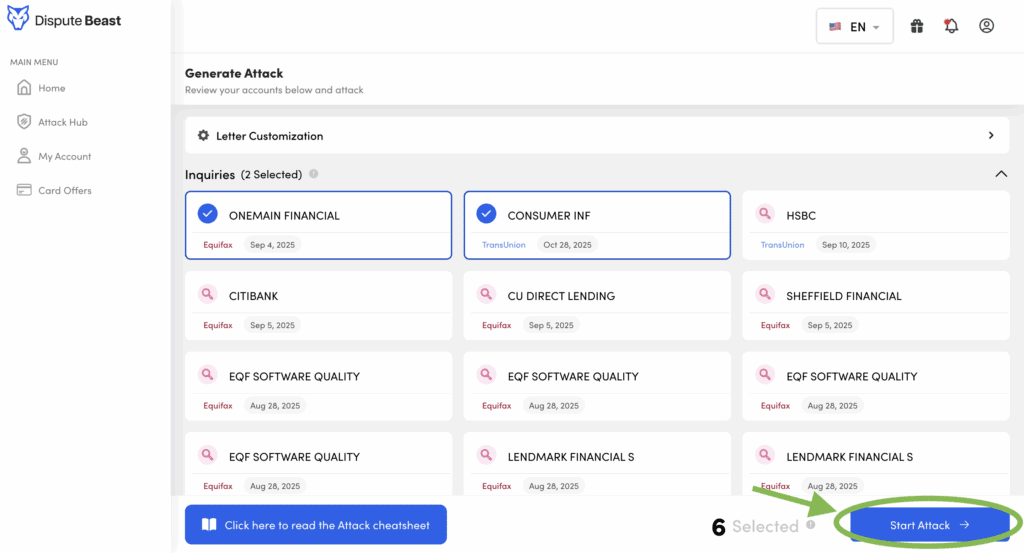Open the user profile icon
Viewport: 1024px width, 553px height.
click(x=986, y=27)
